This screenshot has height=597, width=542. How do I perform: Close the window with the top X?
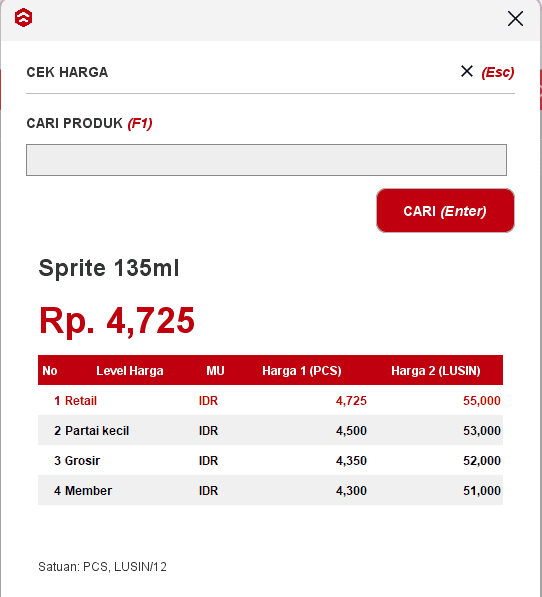[x=515, y=18]
